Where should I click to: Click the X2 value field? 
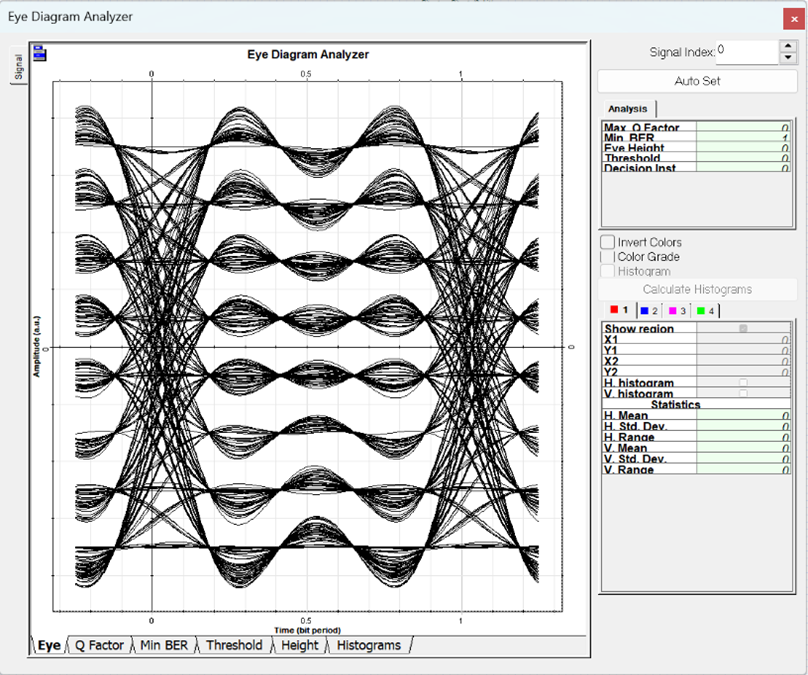pos(743,361)
